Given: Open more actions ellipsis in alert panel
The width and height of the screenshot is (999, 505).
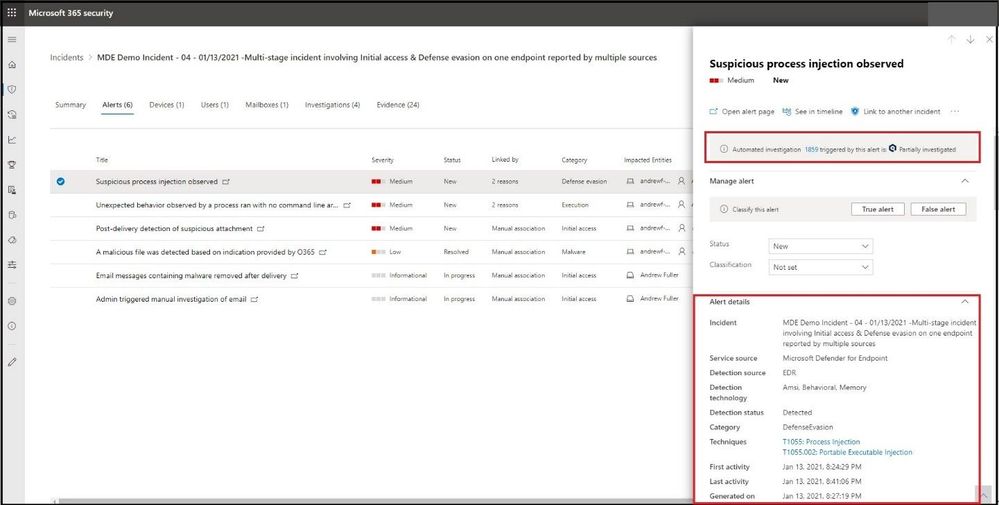Looking at the screenshot, I should click(954, 111).
